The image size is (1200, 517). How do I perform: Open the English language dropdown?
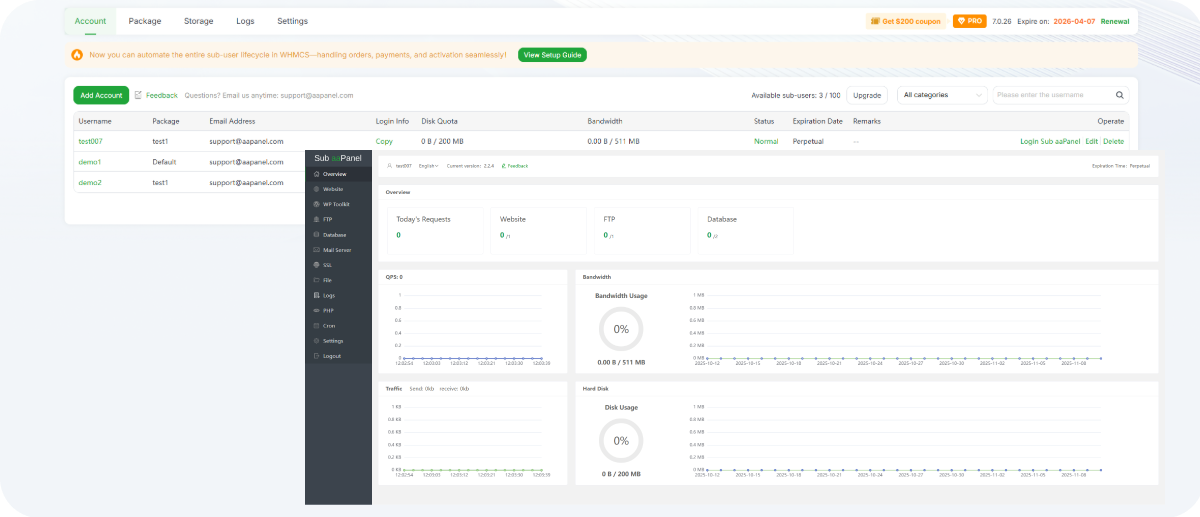pos(430,165)
